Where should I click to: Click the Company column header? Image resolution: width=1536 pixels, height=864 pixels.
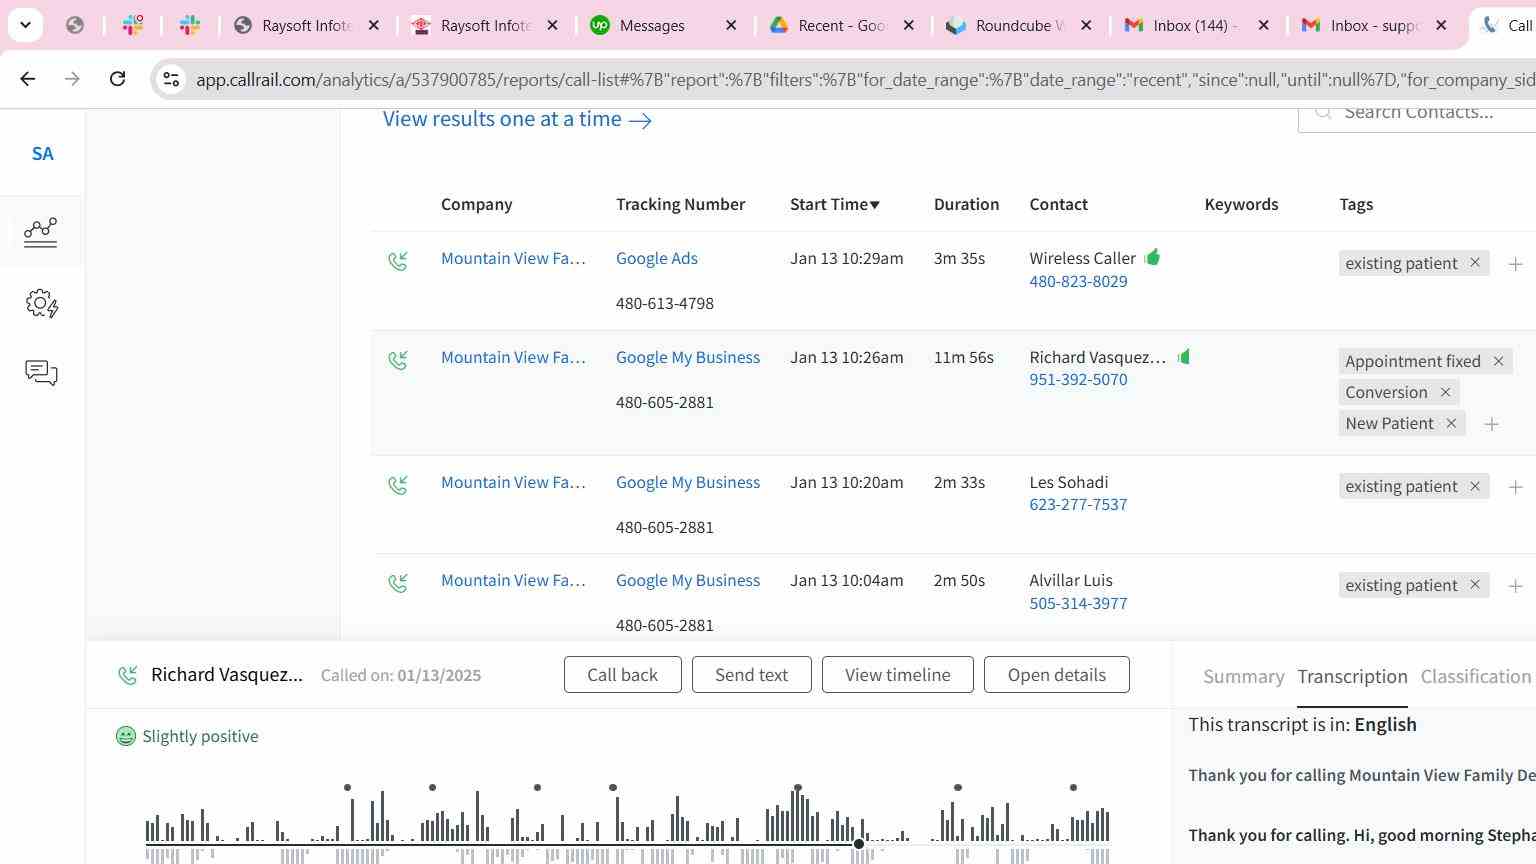pos(476,204)
